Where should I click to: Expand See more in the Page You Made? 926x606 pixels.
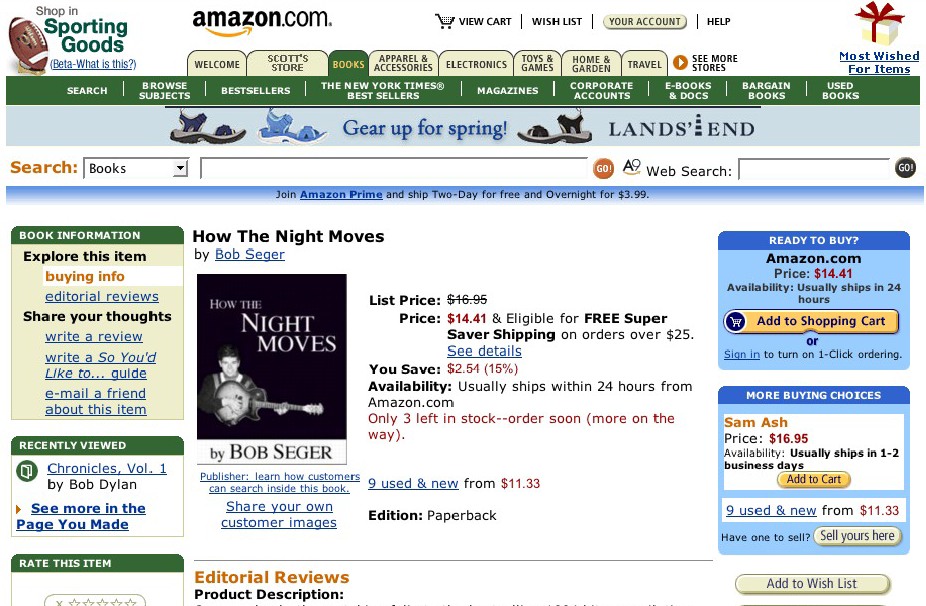click(x=81, y=516)
